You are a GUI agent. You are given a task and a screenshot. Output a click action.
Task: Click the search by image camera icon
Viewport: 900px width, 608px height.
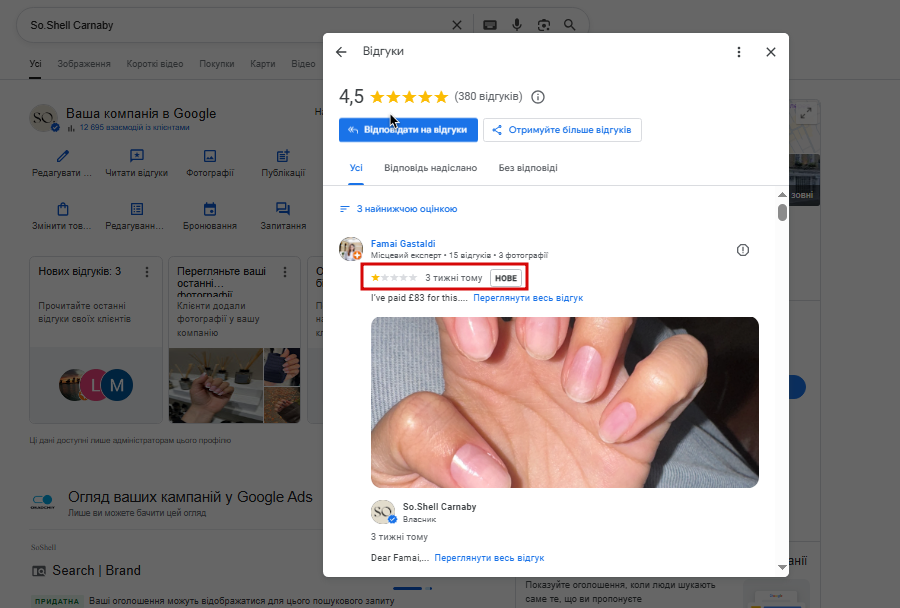pyautogui.click(x=544, y=25)
